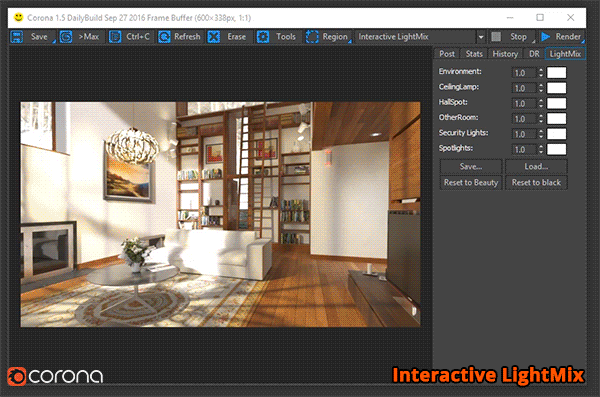
Task: Click the CeilingLamp intensity value field
Action: [x=525, y=88]
